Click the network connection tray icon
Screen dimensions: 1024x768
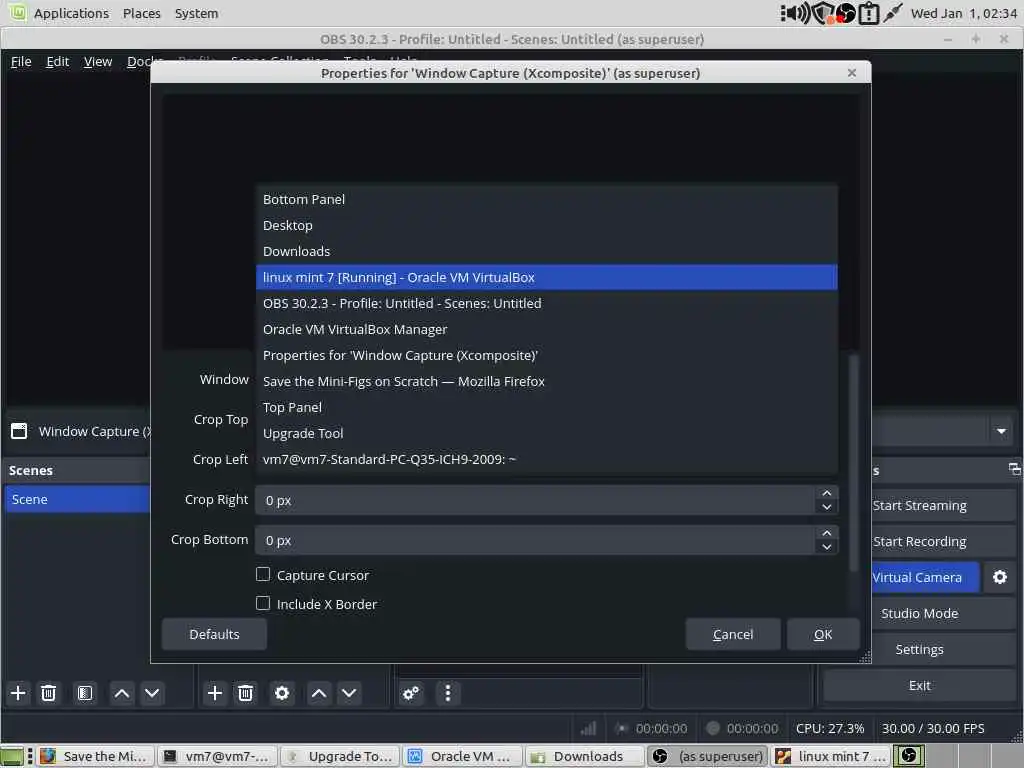click(x=892, y=13)
